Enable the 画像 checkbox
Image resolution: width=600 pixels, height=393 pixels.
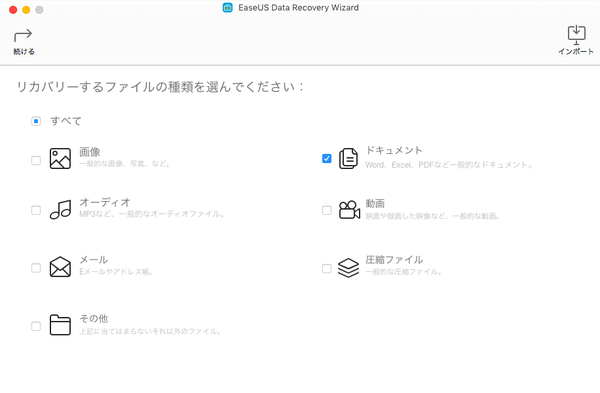36,160
